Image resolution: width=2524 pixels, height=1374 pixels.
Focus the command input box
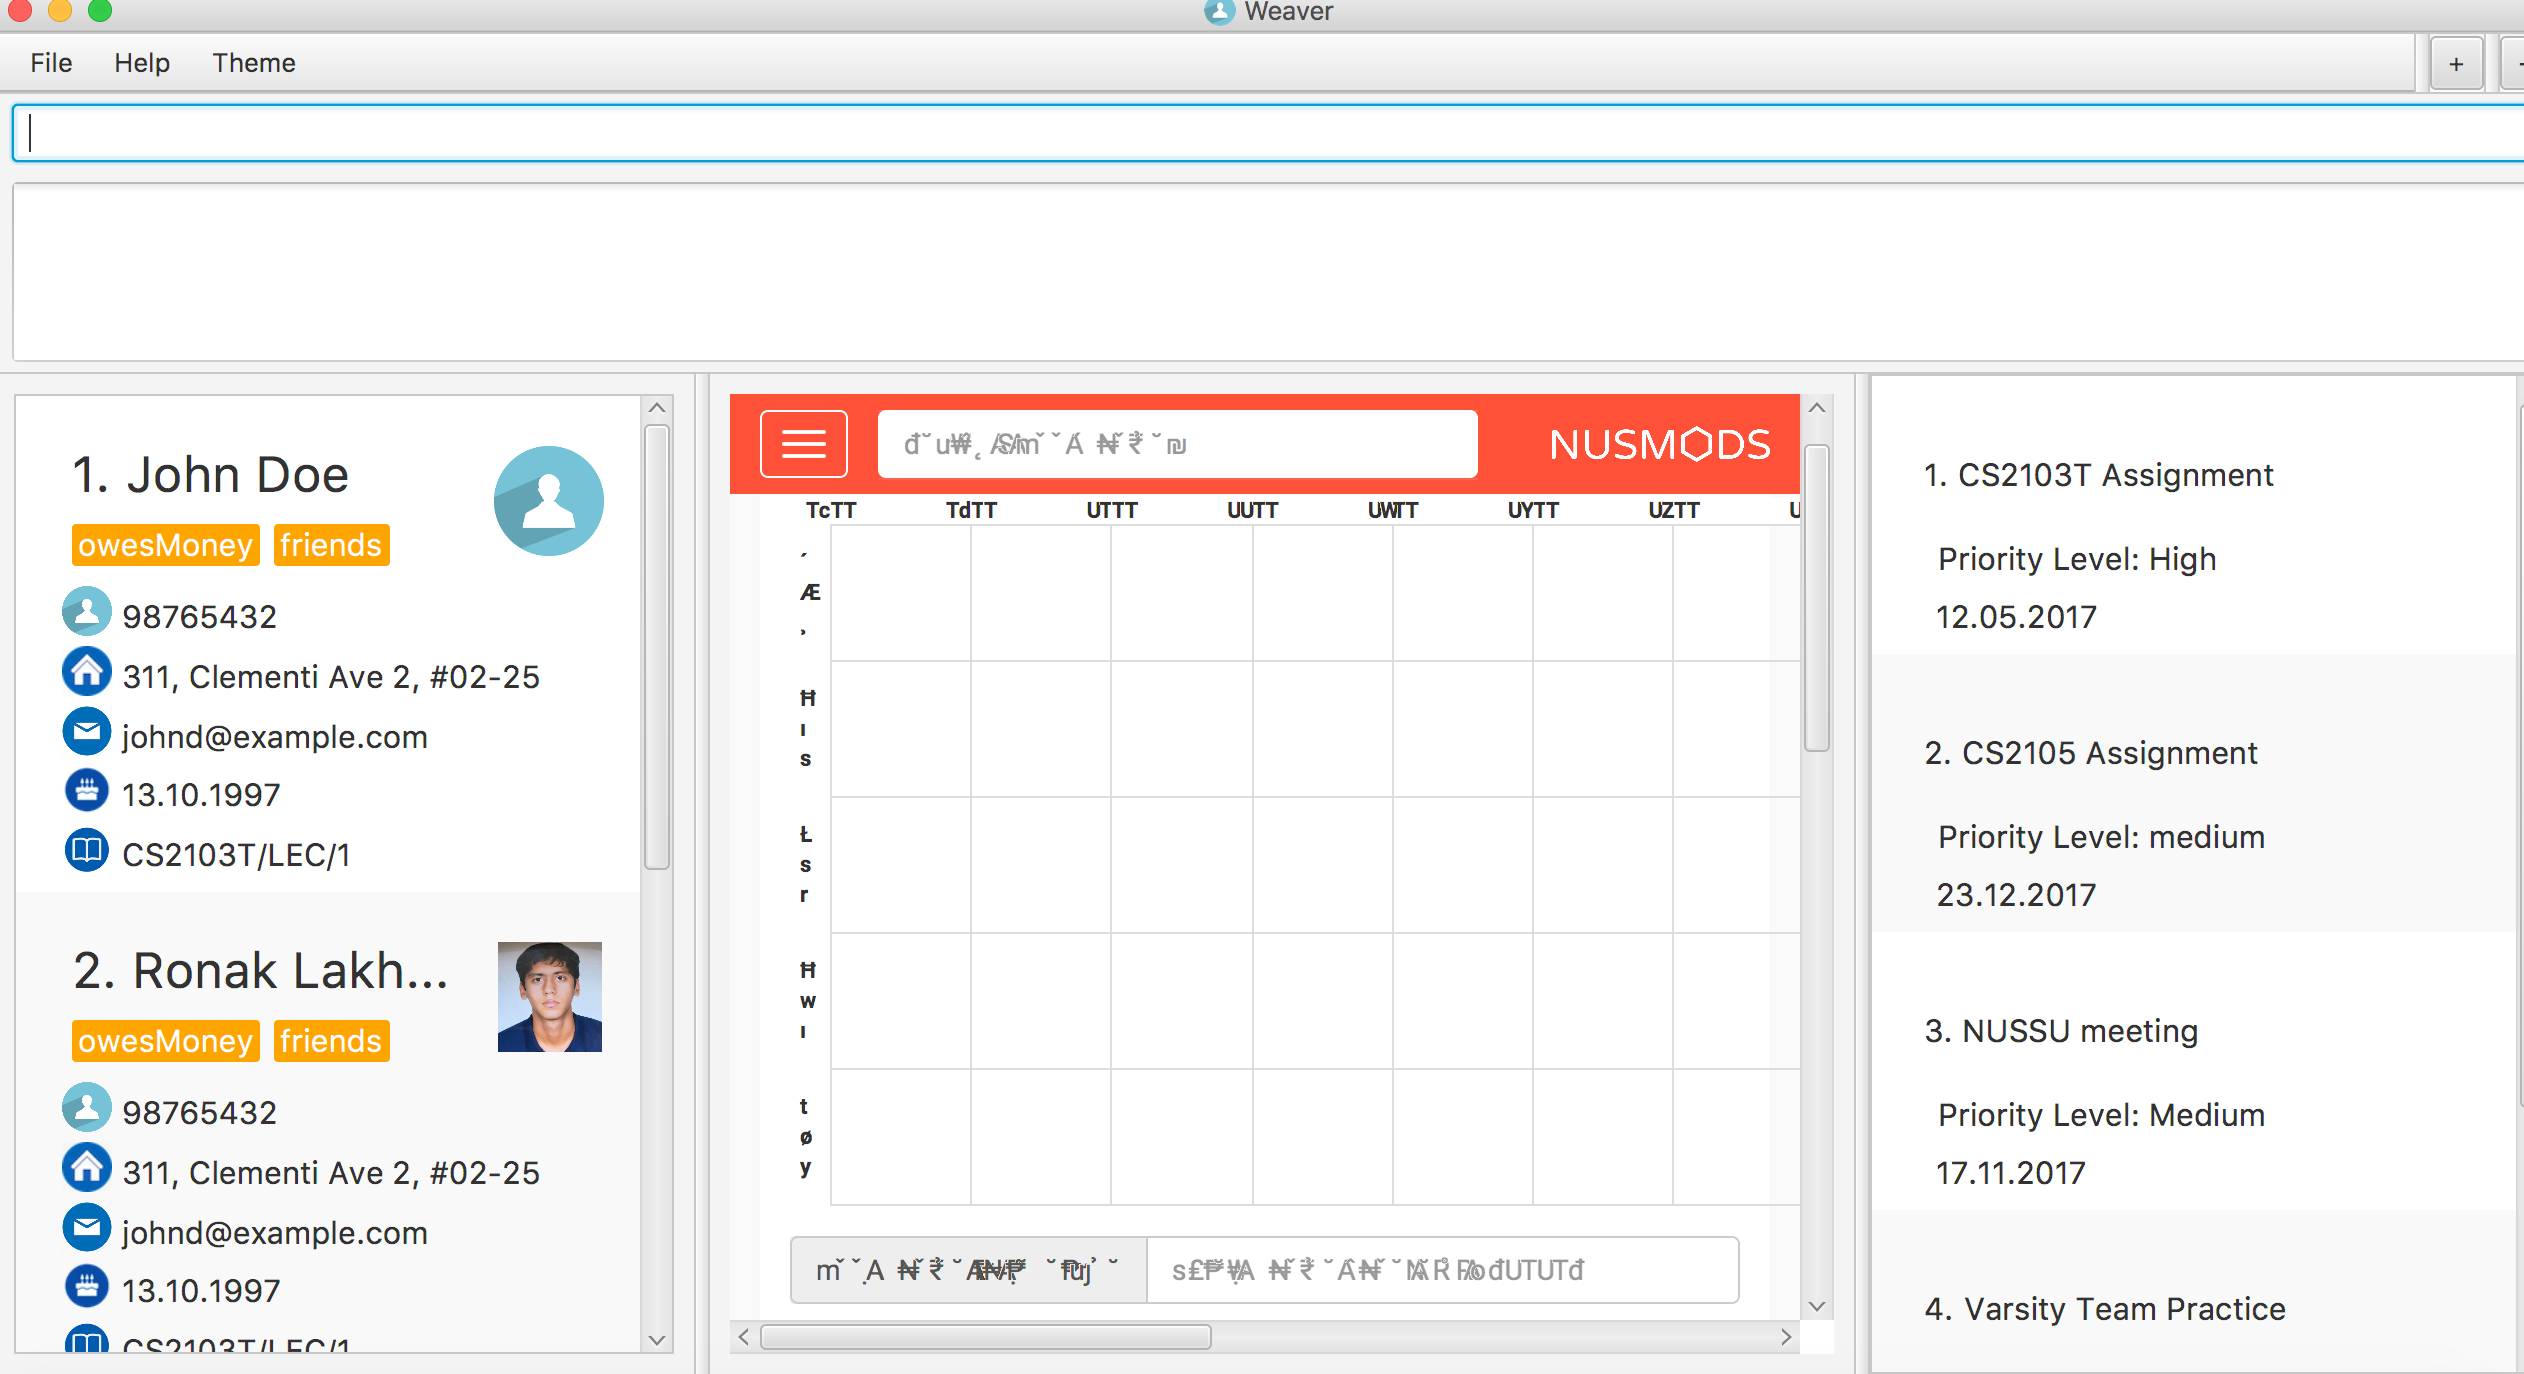1260,133
